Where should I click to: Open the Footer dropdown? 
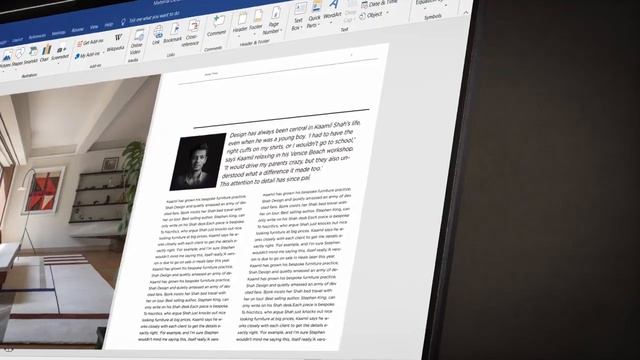click(x=256, y=22)
